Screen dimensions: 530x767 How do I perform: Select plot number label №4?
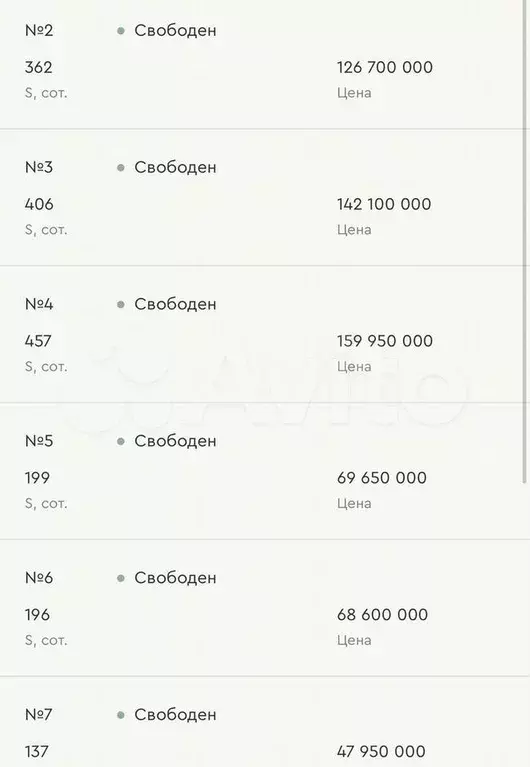click(x=39, y=304)
